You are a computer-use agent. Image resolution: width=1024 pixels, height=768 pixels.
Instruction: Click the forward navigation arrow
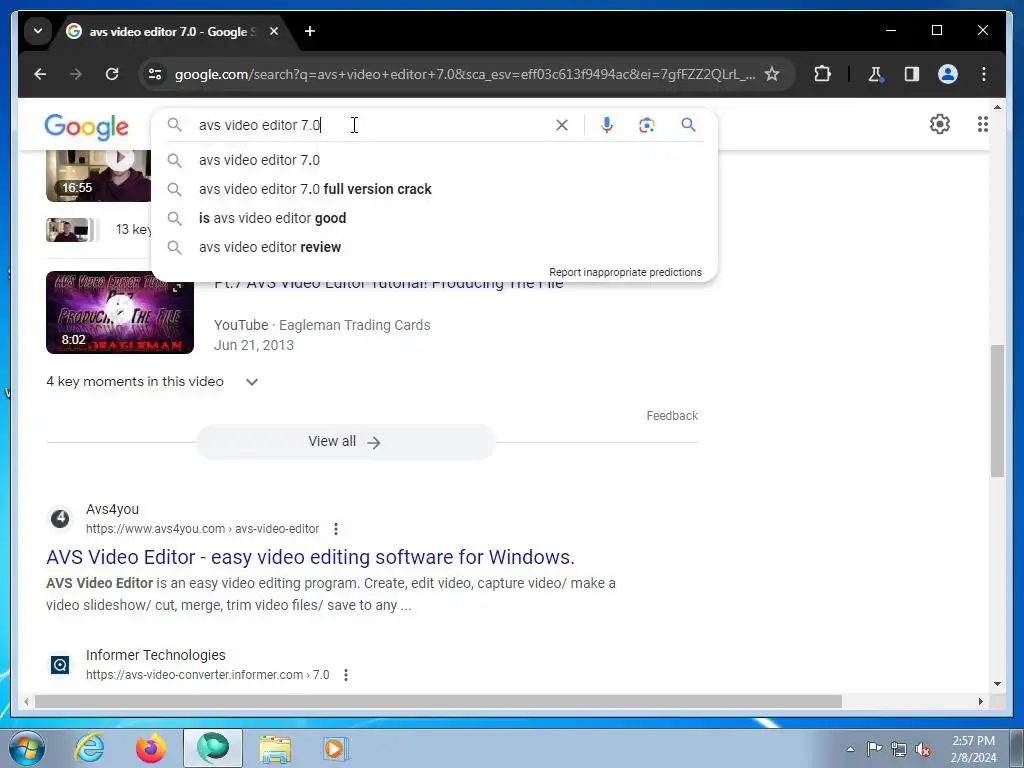click(76, 74)
